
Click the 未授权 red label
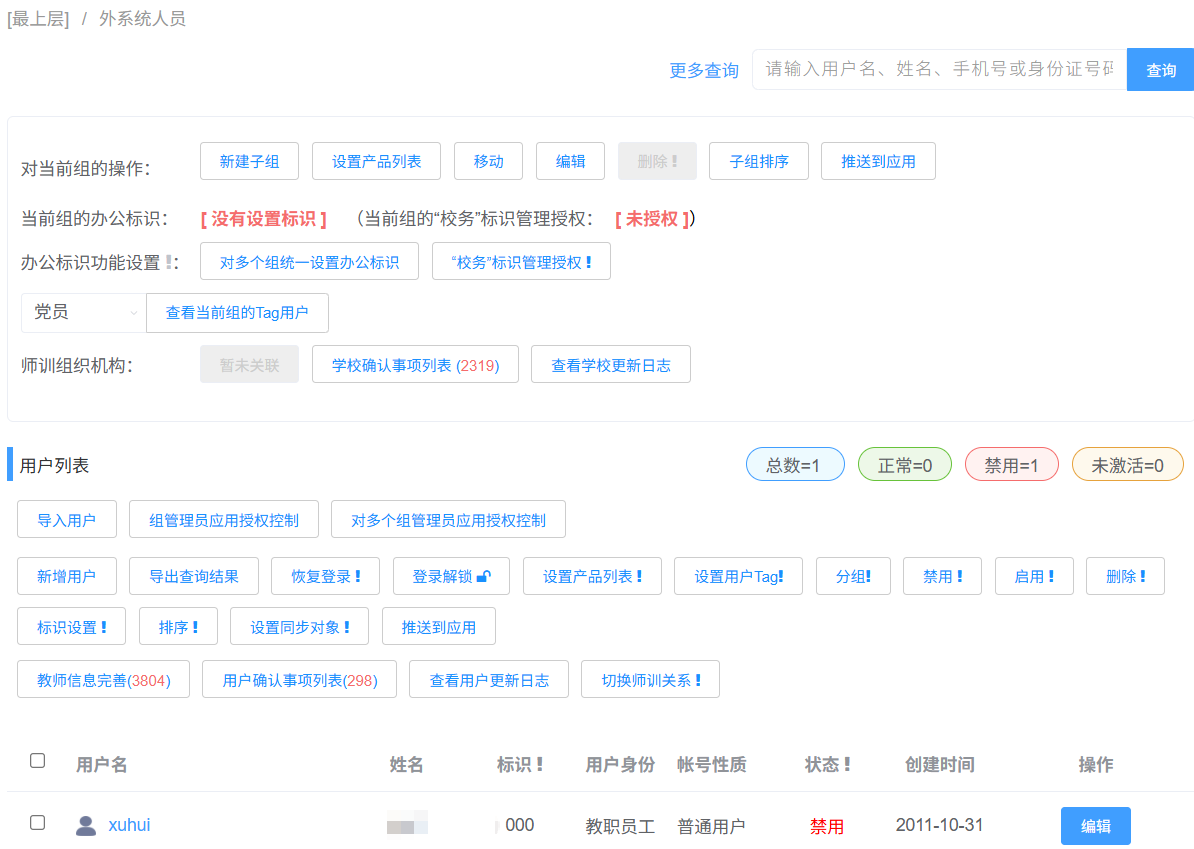(x=652, y=219)
